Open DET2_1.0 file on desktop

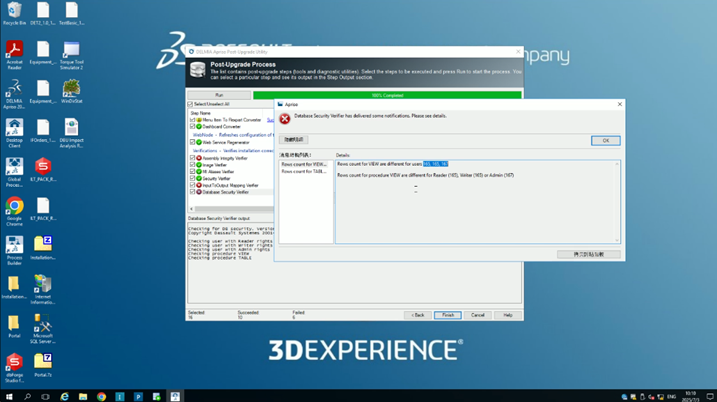[x=43, y=13]
